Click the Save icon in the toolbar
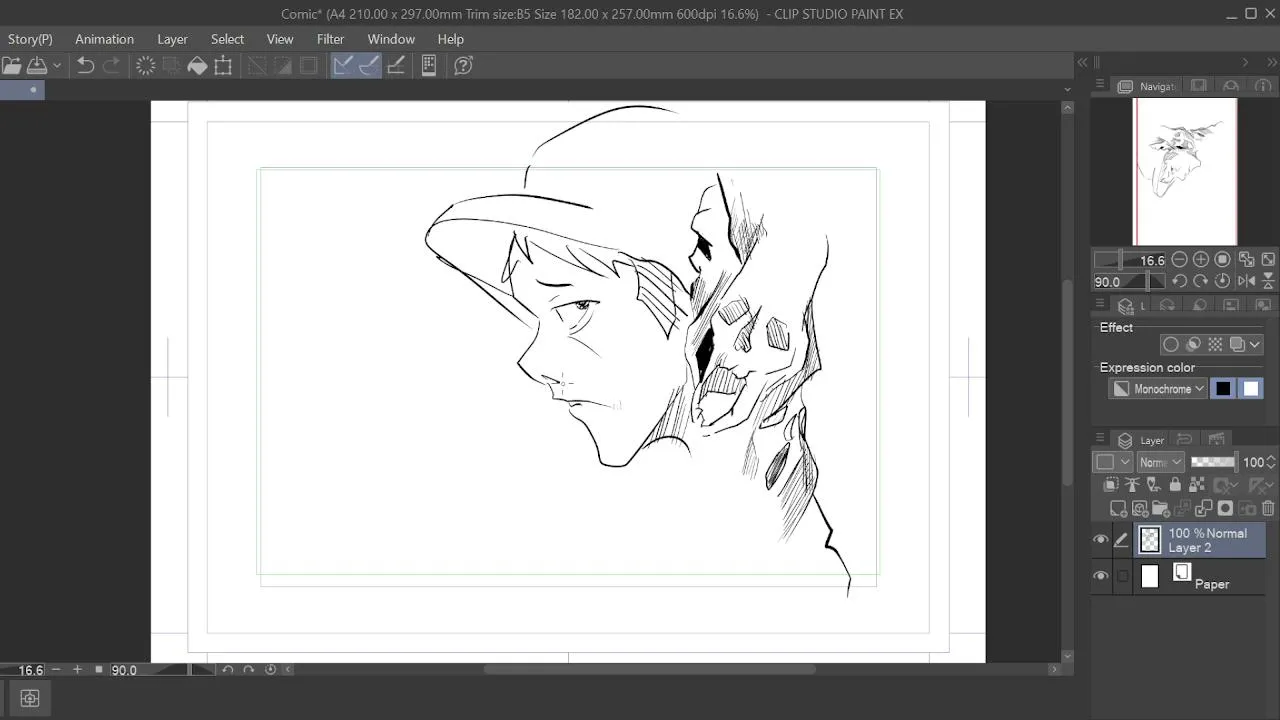Image resolution: width=1280 pixels, height=720 pixels. tap(37, 66)
